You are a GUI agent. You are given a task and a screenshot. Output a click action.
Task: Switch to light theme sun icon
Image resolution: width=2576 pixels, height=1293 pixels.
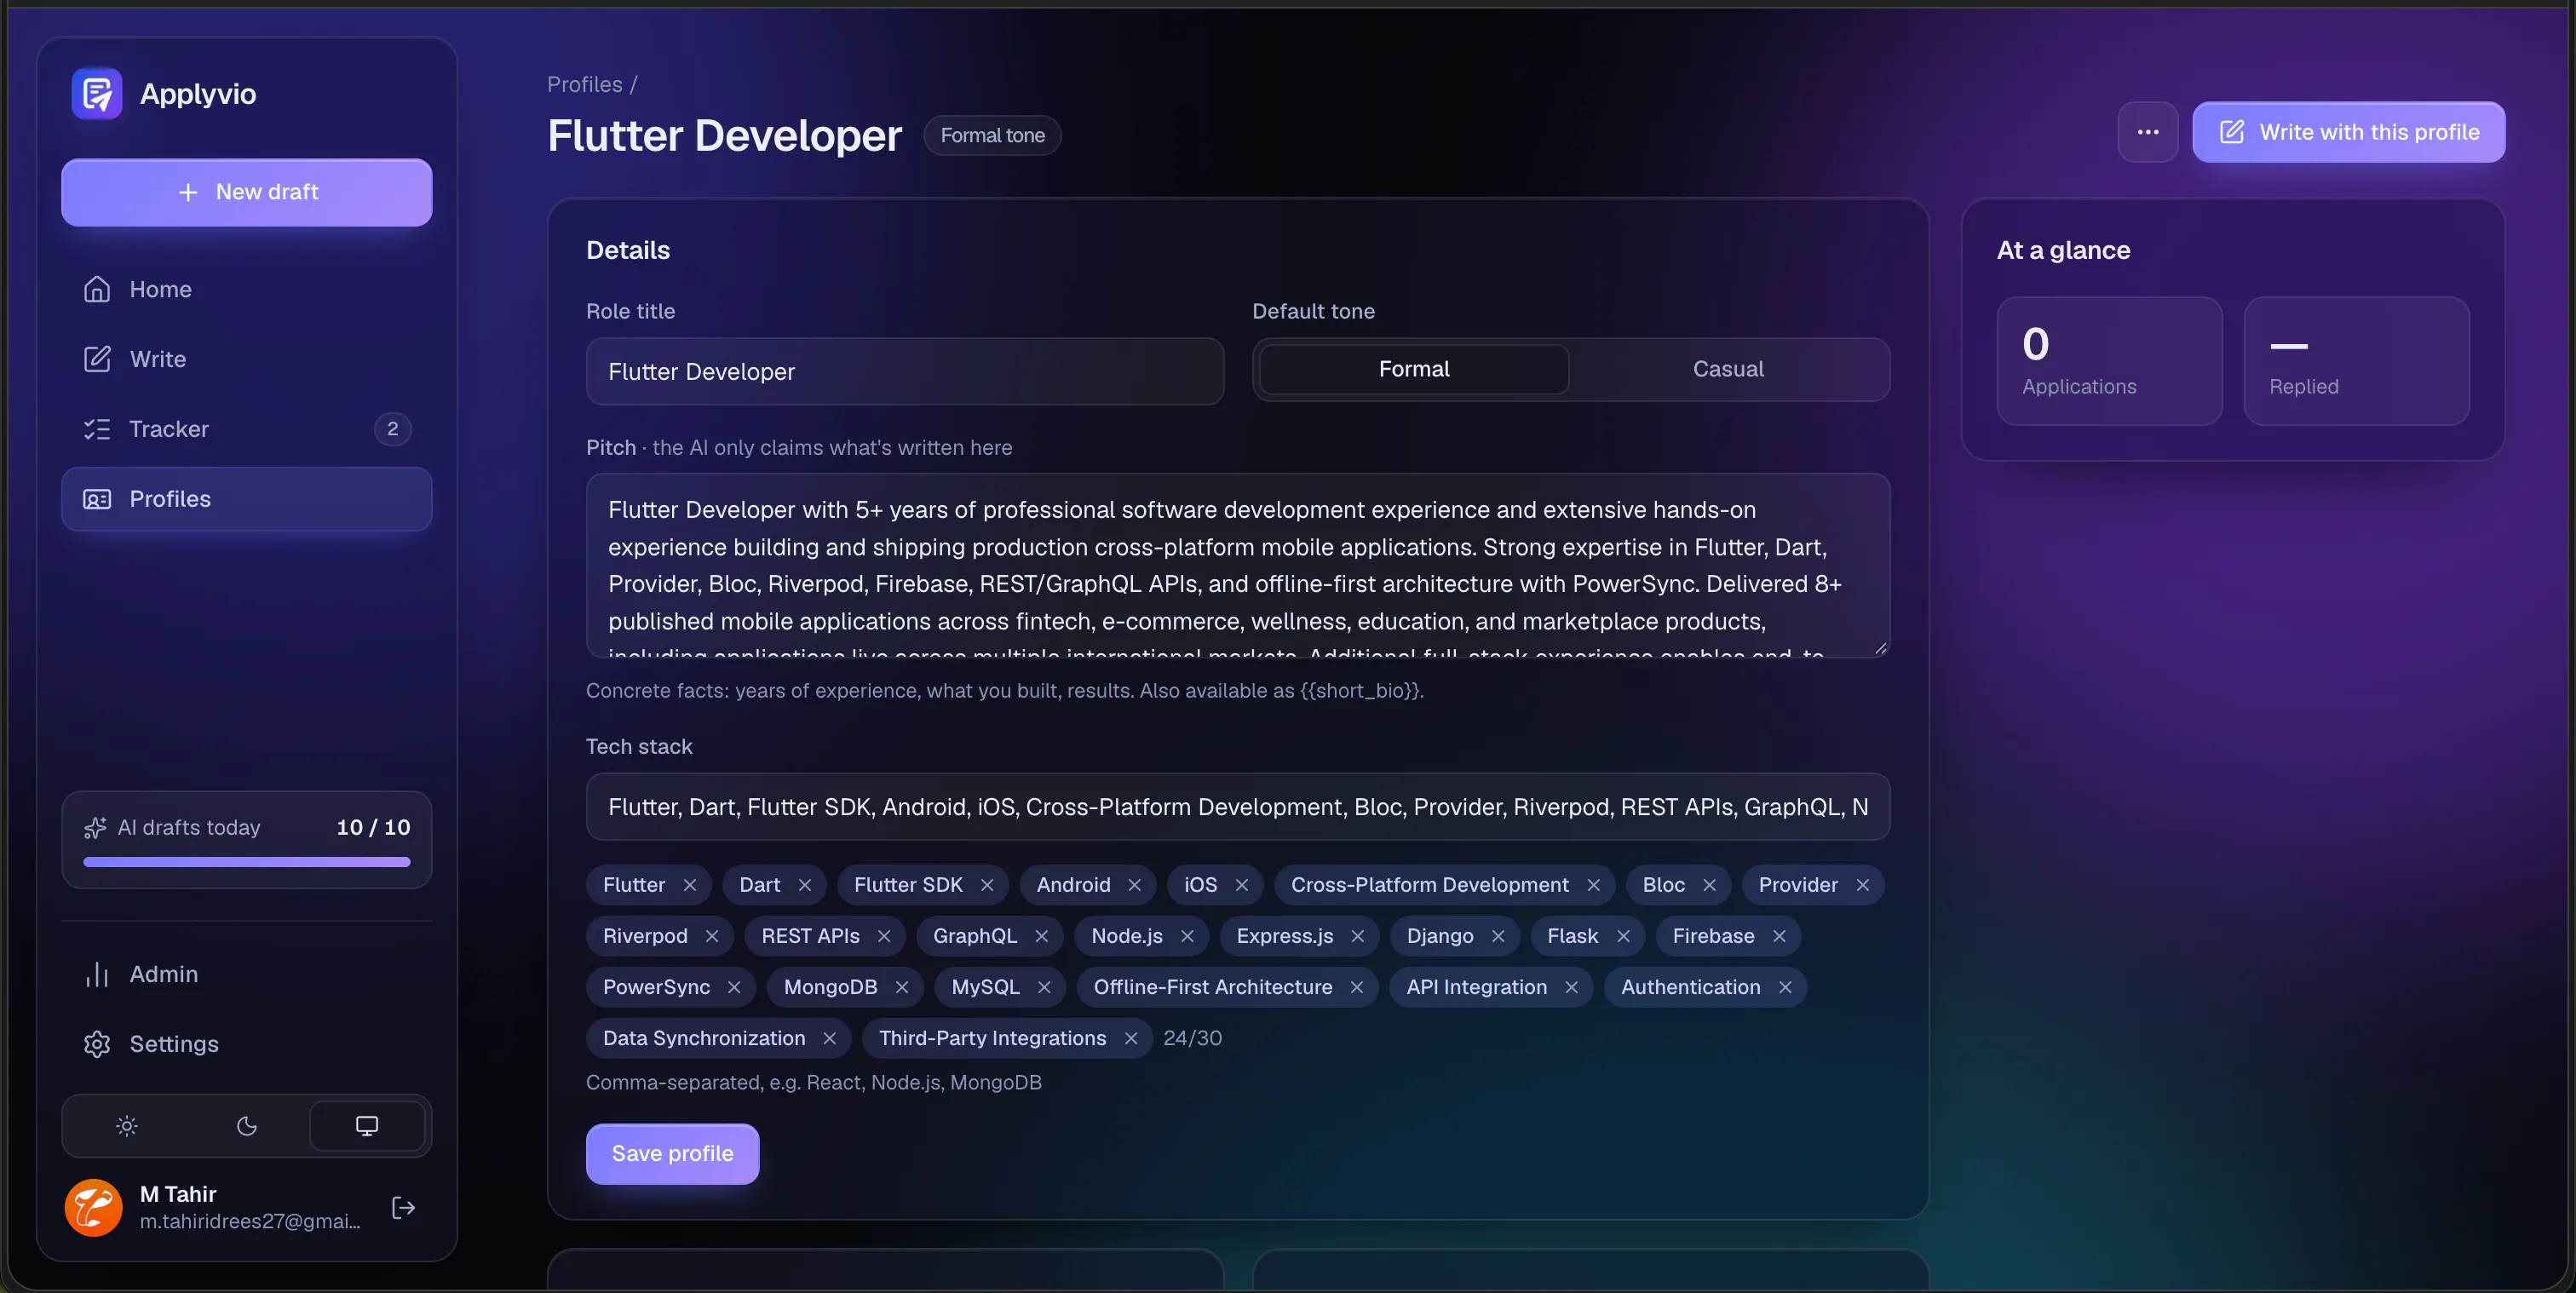pos(127,1126)
